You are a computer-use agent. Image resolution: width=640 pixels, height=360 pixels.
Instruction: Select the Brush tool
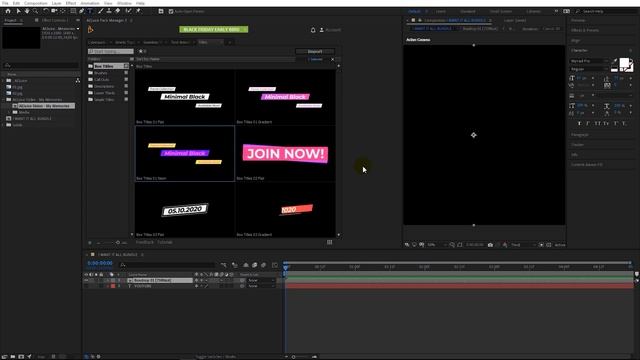100,11
